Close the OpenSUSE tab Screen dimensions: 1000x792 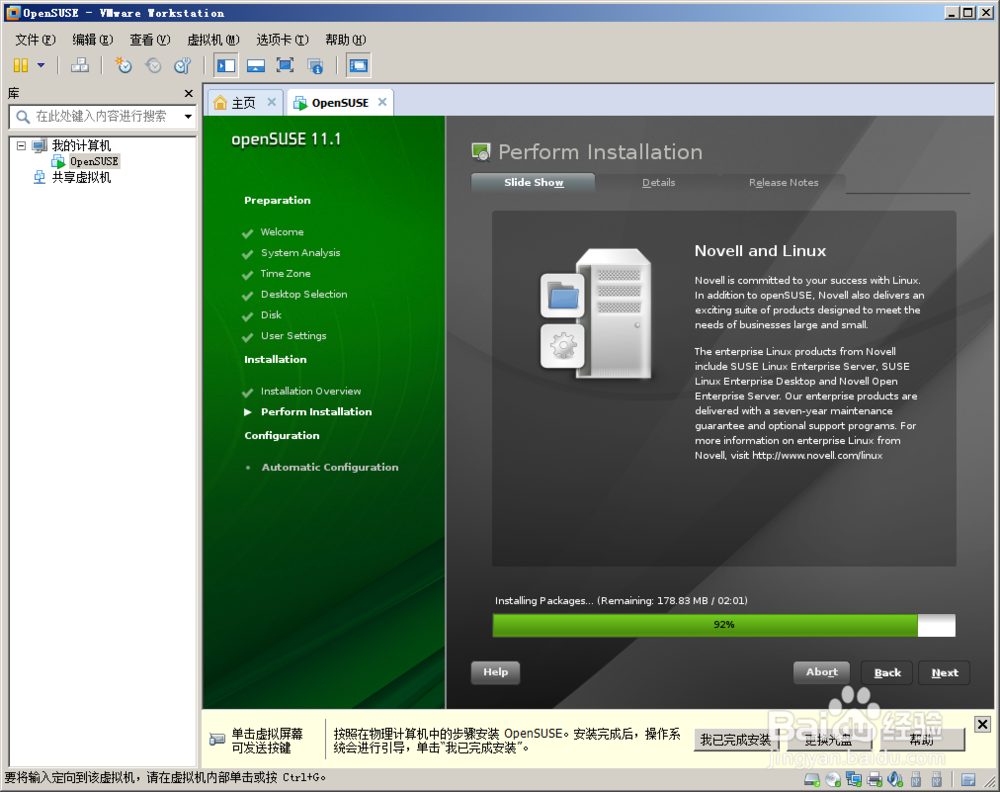pyautogui.click(x=382, y=102)
